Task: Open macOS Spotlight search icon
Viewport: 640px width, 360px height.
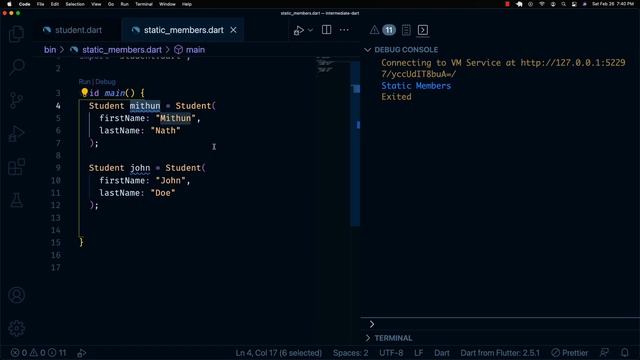Action: [x=563, y=4]
